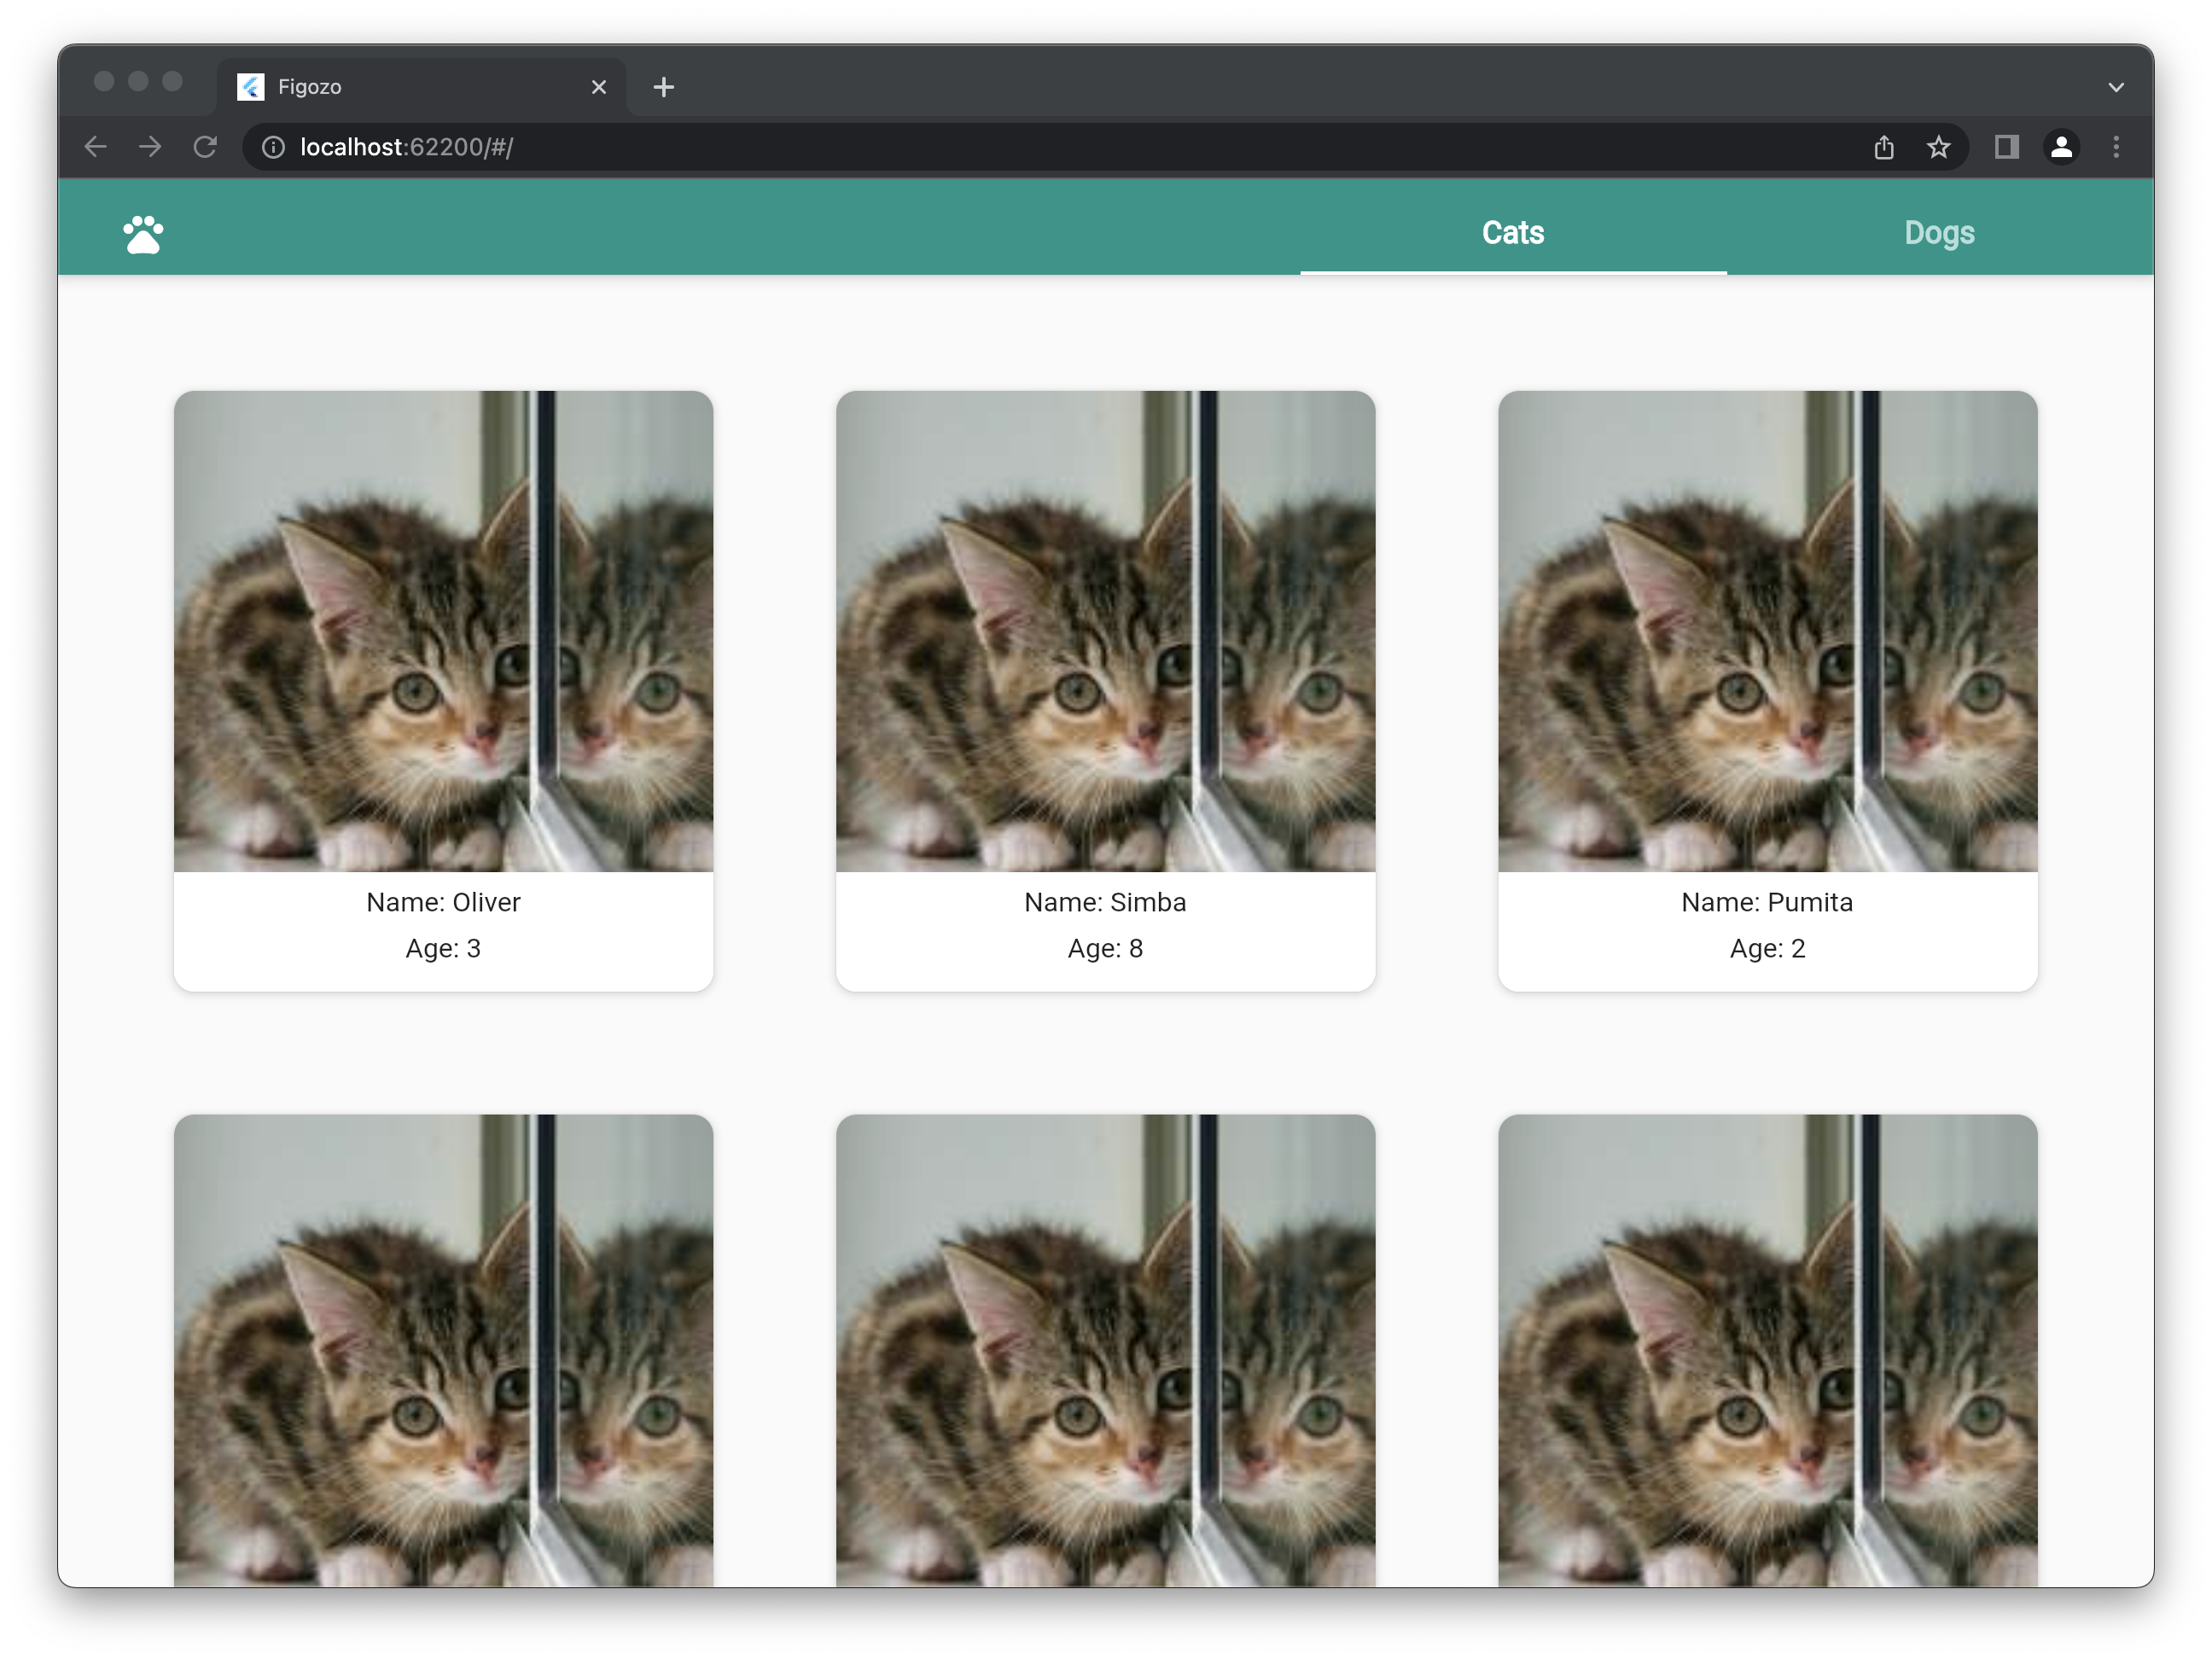Go back in the browser
2212x1659 pixels.
[95, 147]
